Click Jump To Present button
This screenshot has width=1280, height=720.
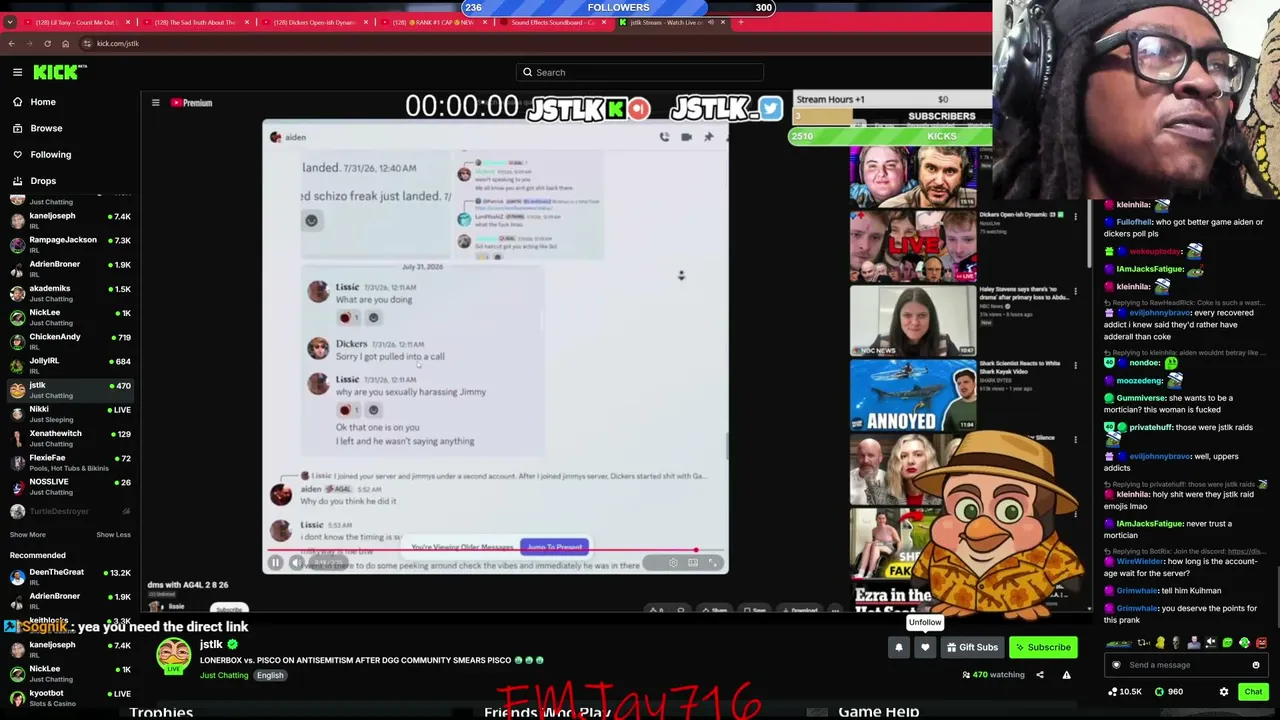(554, 547)
